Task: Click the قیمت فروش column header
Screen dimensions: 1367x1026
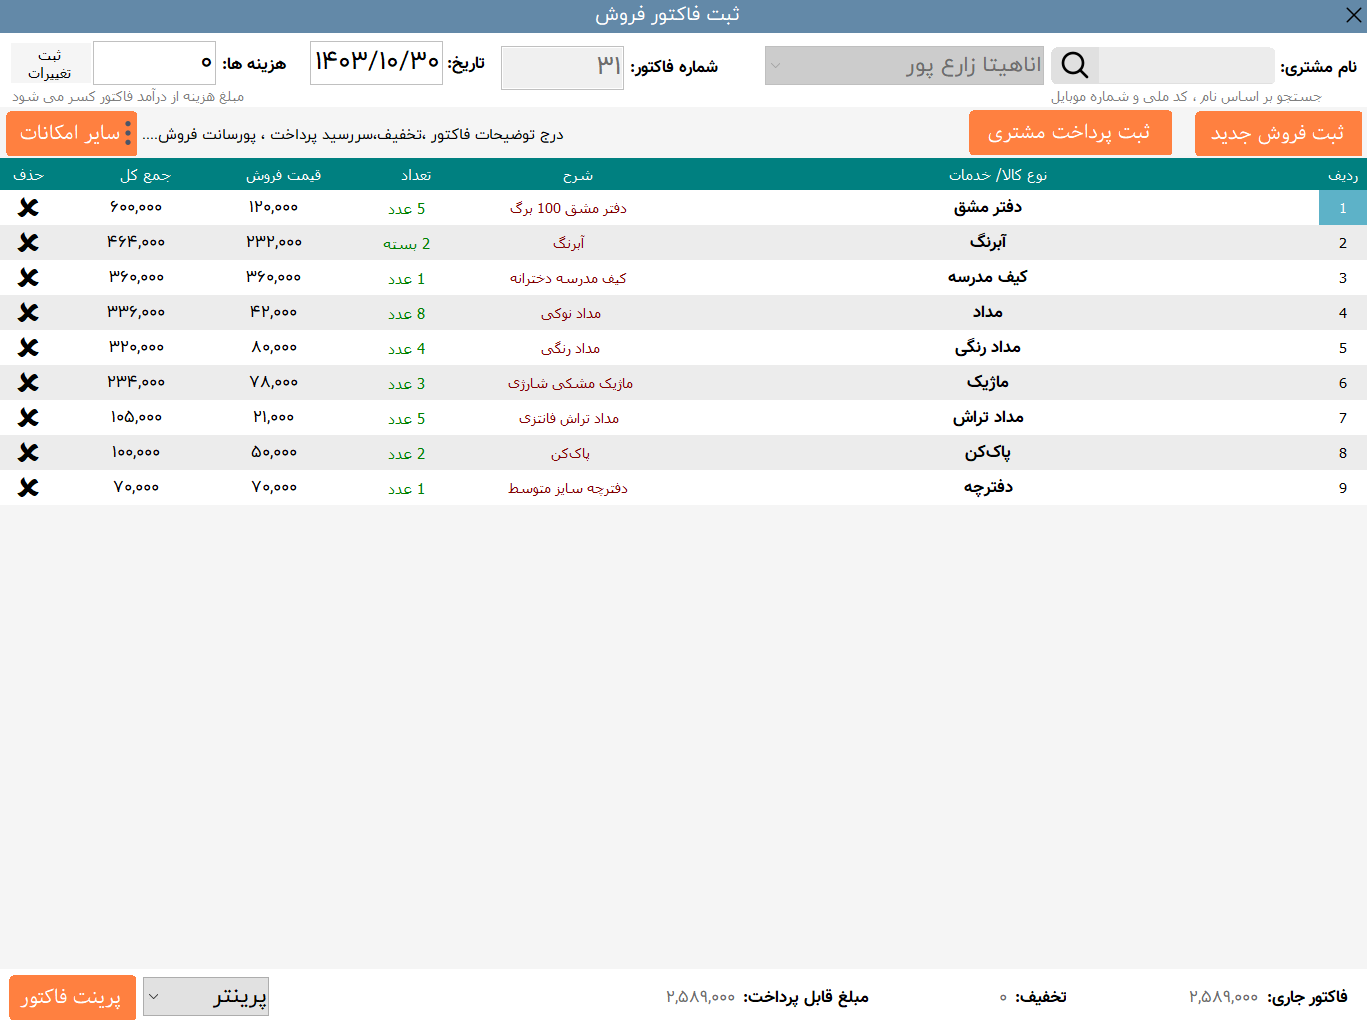Action: [x=284, y=175]
